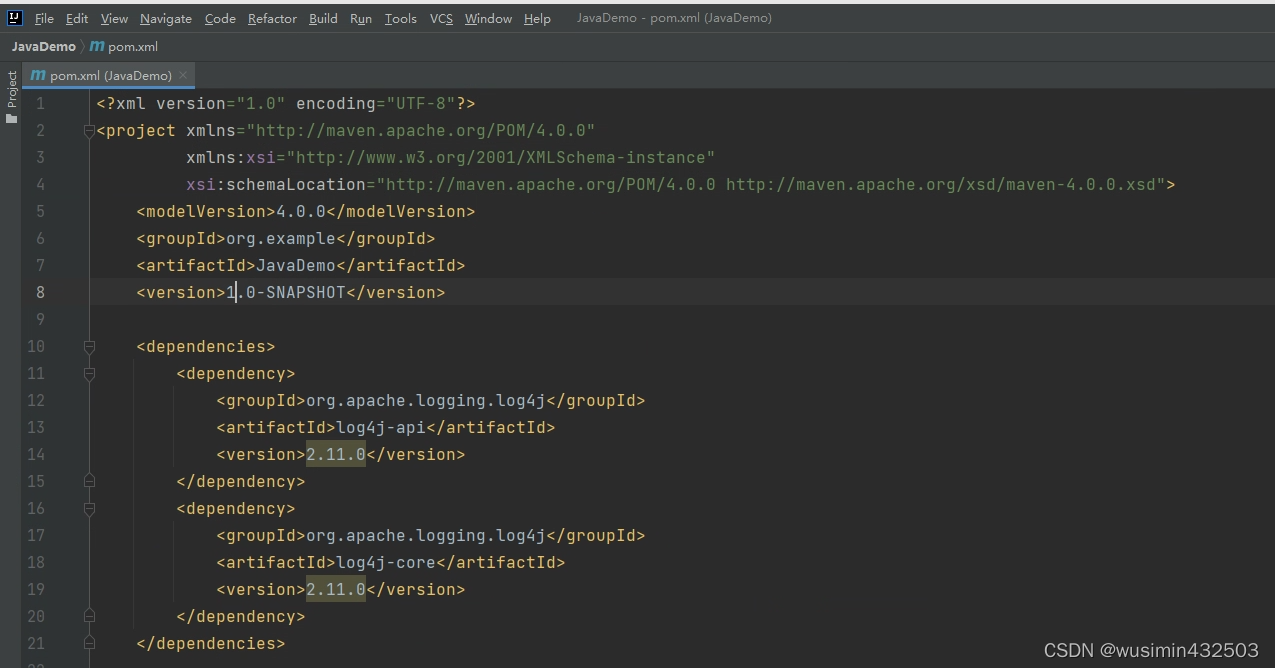Collapse the dependencies block at line 10
Screen dimensions: 1275x668
tap(89, 347)
